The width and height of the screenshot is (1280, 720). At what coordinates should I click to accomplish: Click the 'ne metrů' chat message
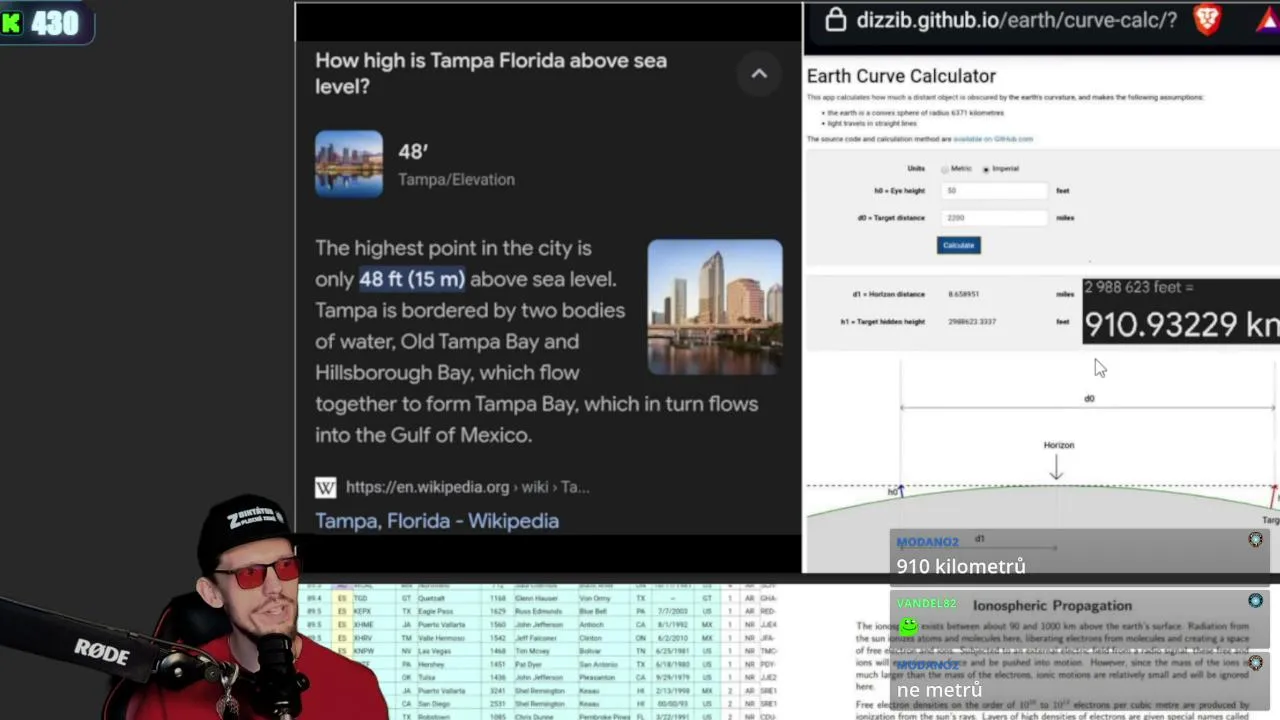coord(939,690)
